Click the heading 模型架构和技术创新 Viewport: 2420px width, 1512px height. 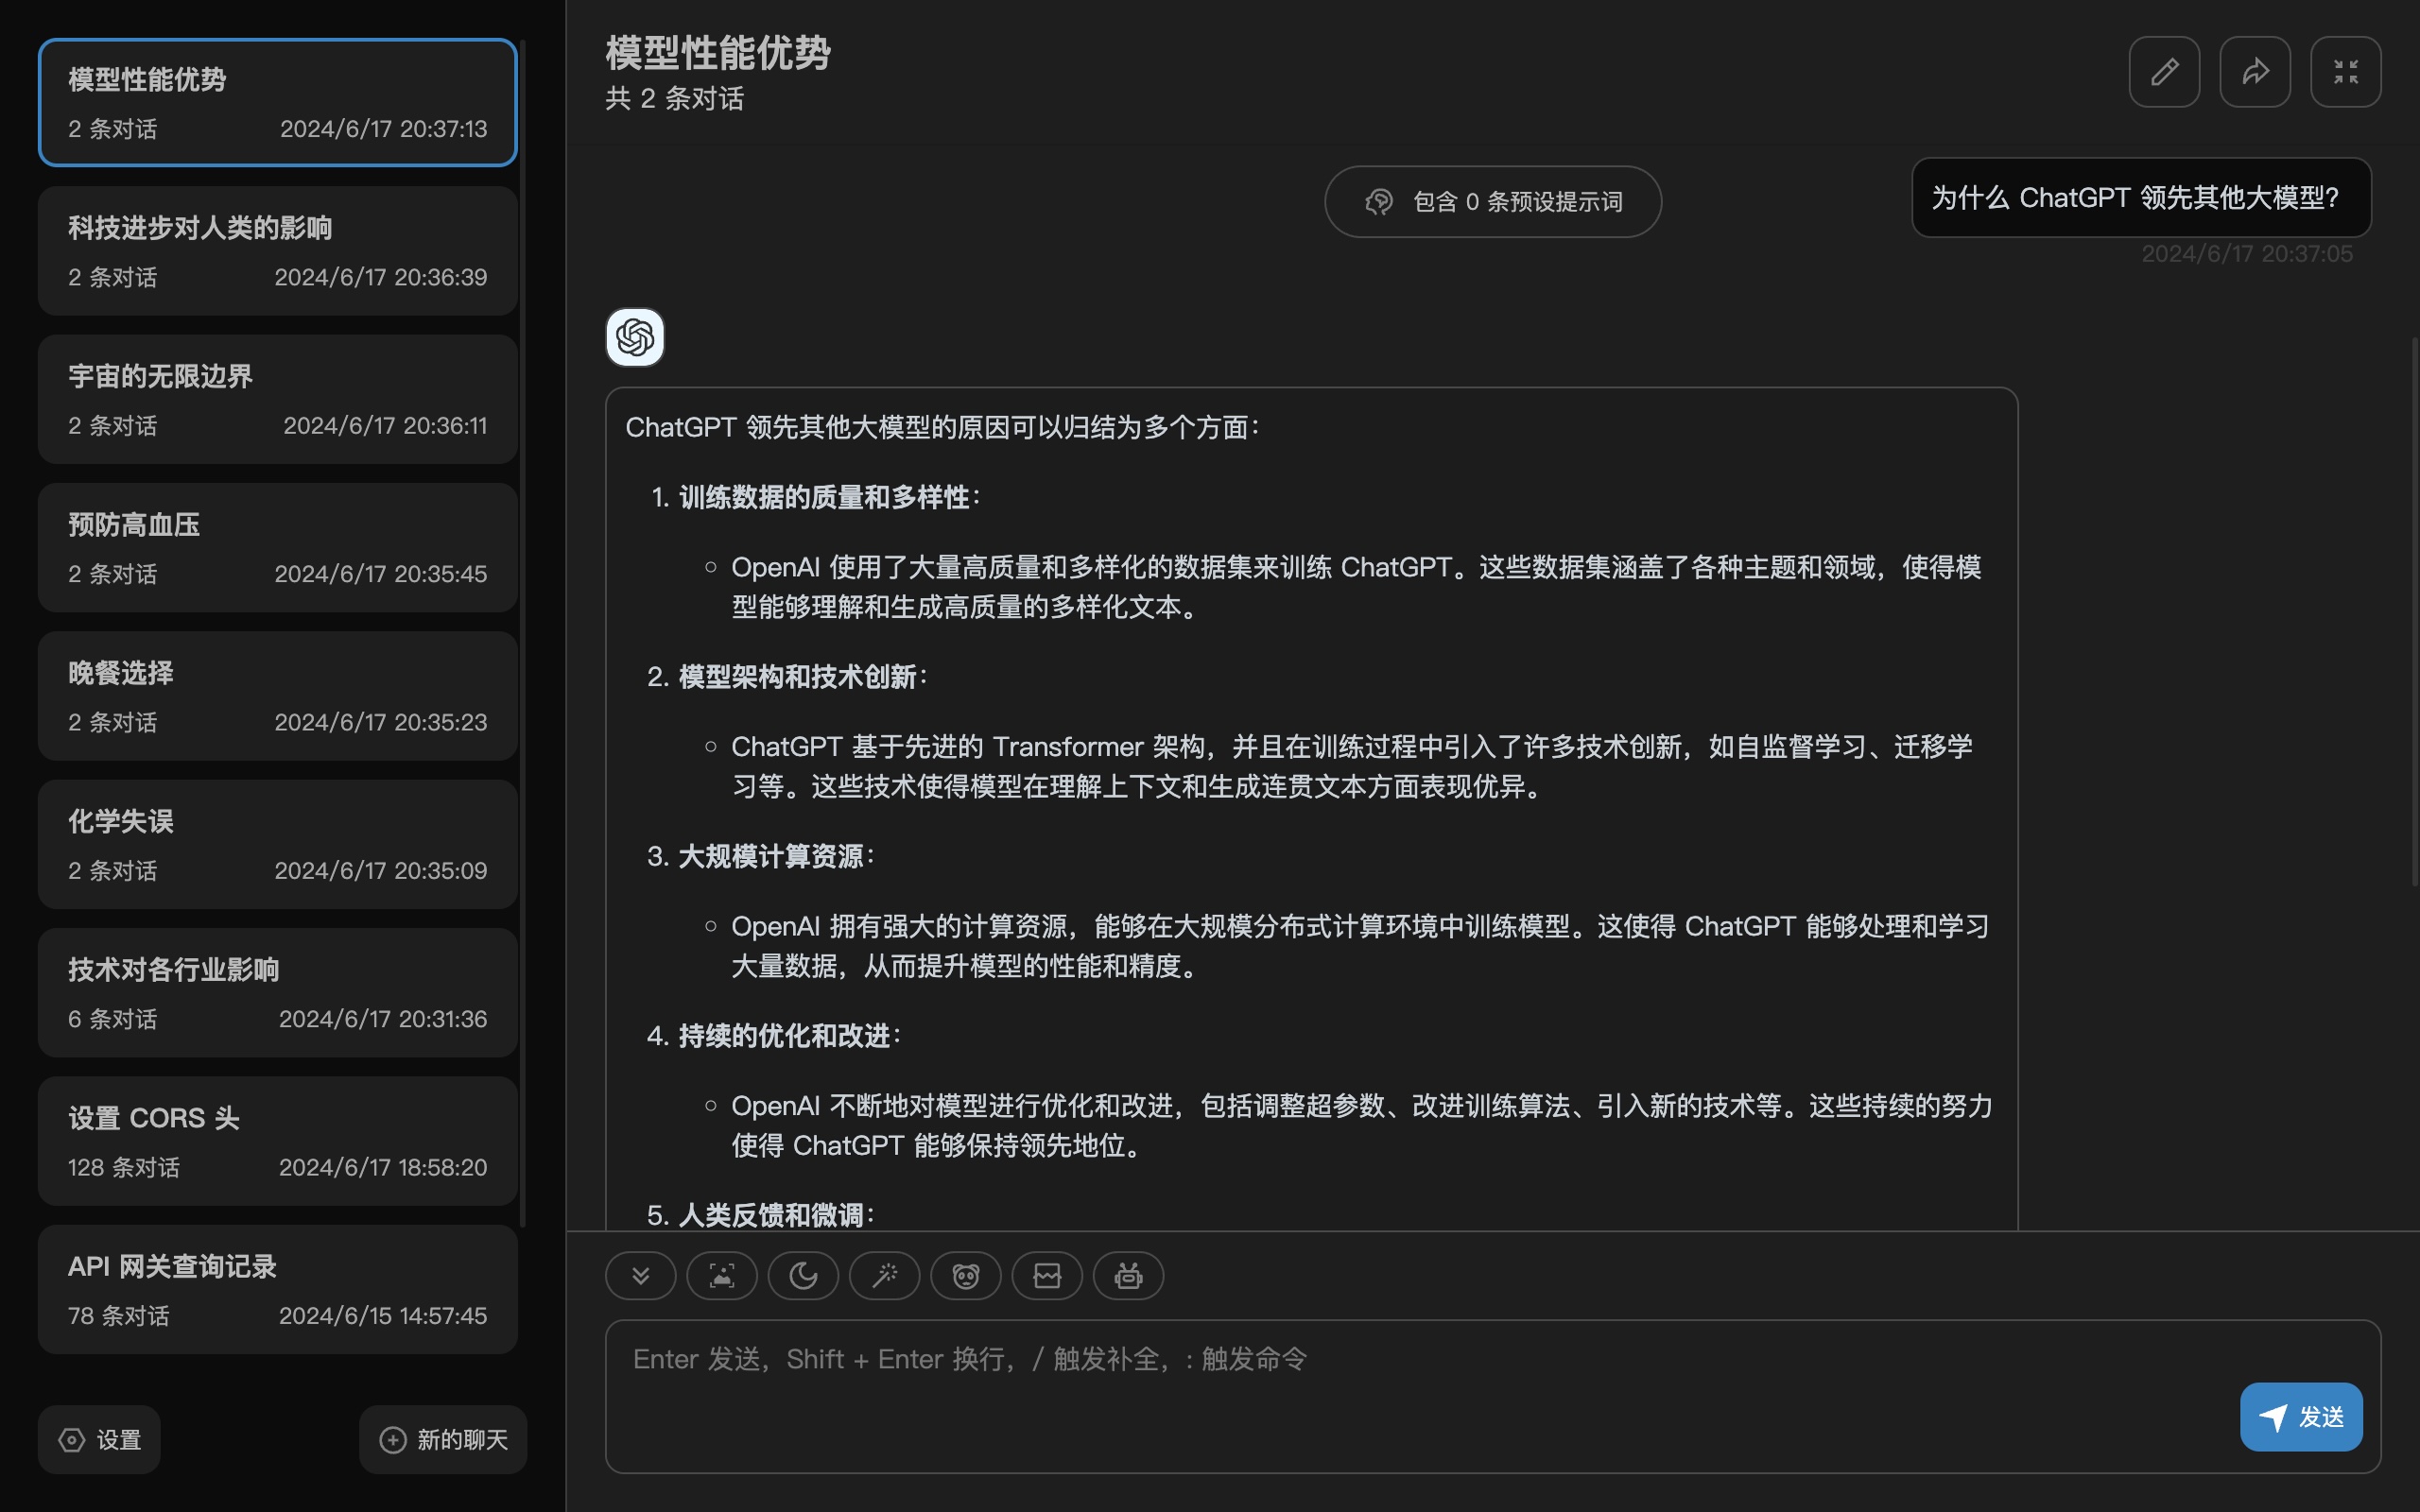click(798, 677)
